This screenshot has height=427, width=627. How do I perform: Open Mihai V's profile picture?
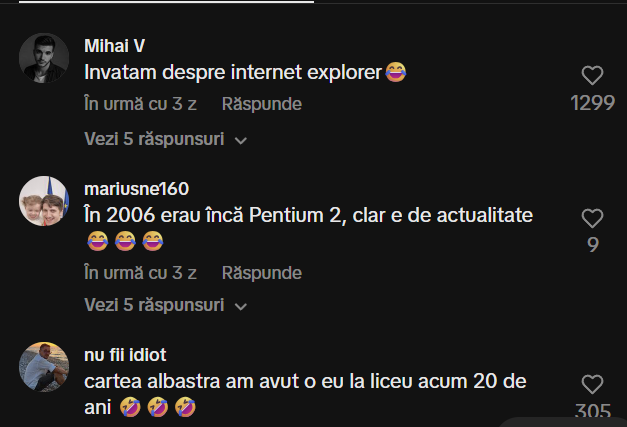point(44,58)
